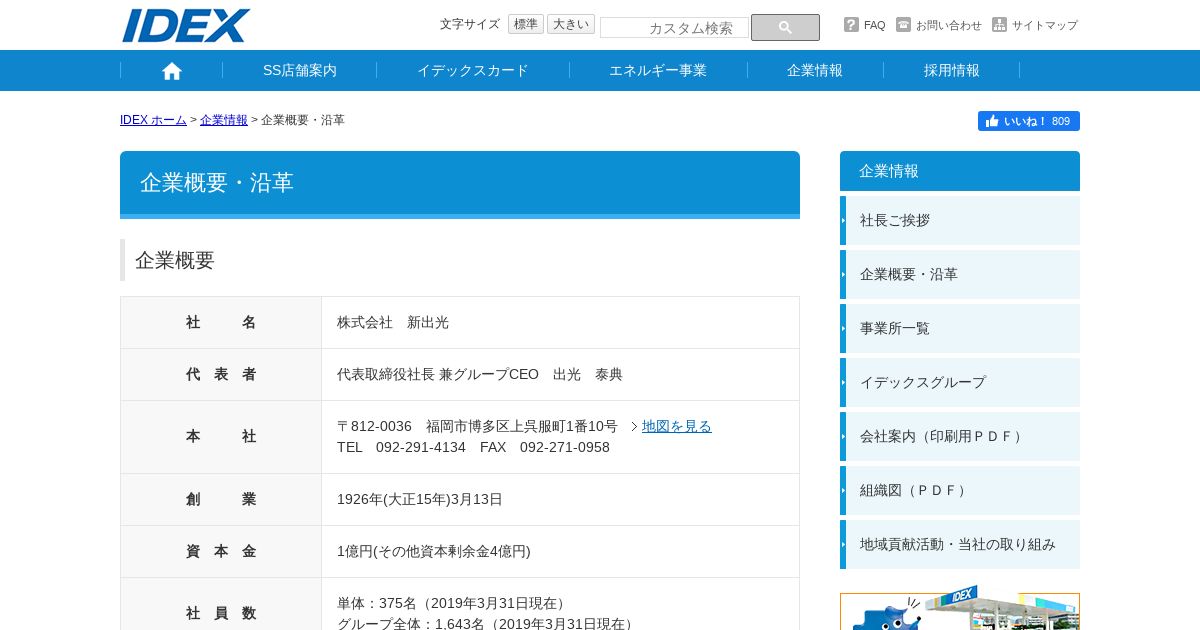Viewport: 1200px width, 630px height.
Task: Open エネルギー事業 menu
Action: point(658,70)
